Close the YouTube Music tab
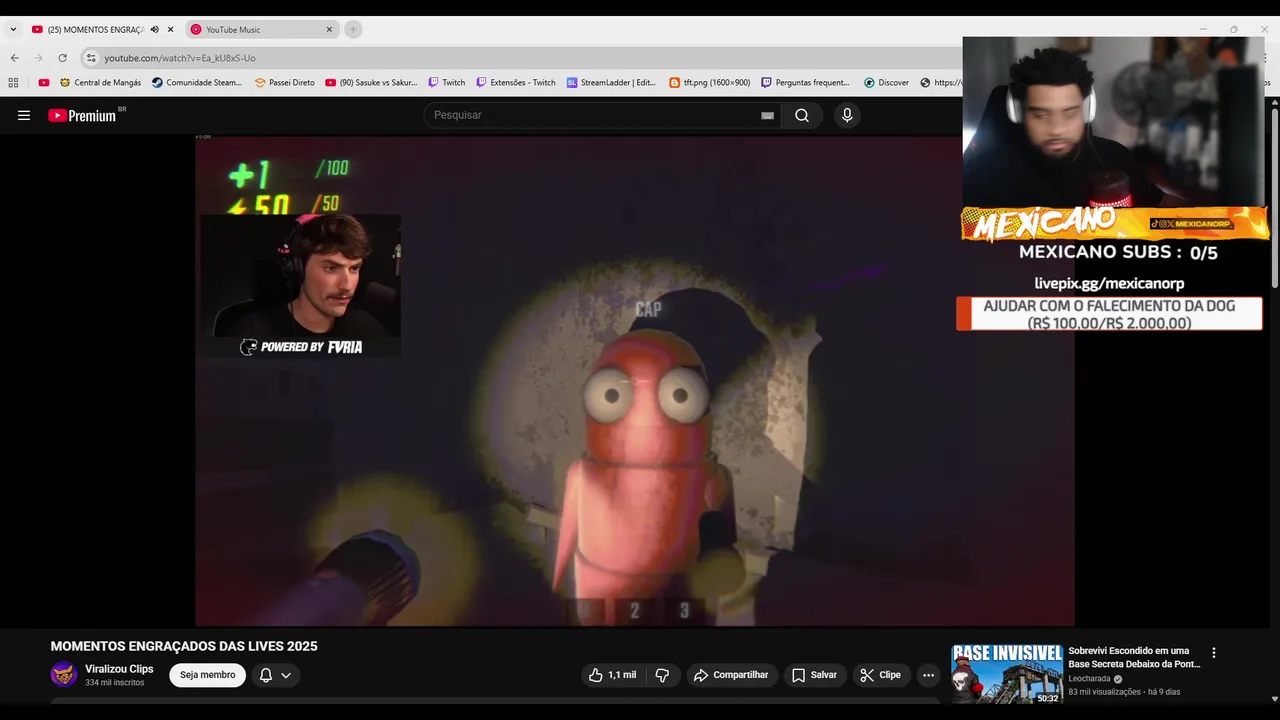 329,29
